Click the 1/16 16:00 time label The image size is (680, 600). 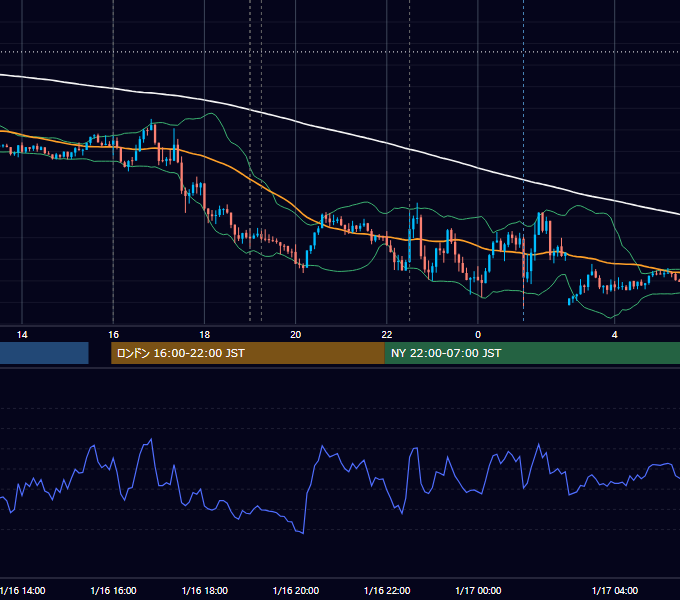click(113, 590)
